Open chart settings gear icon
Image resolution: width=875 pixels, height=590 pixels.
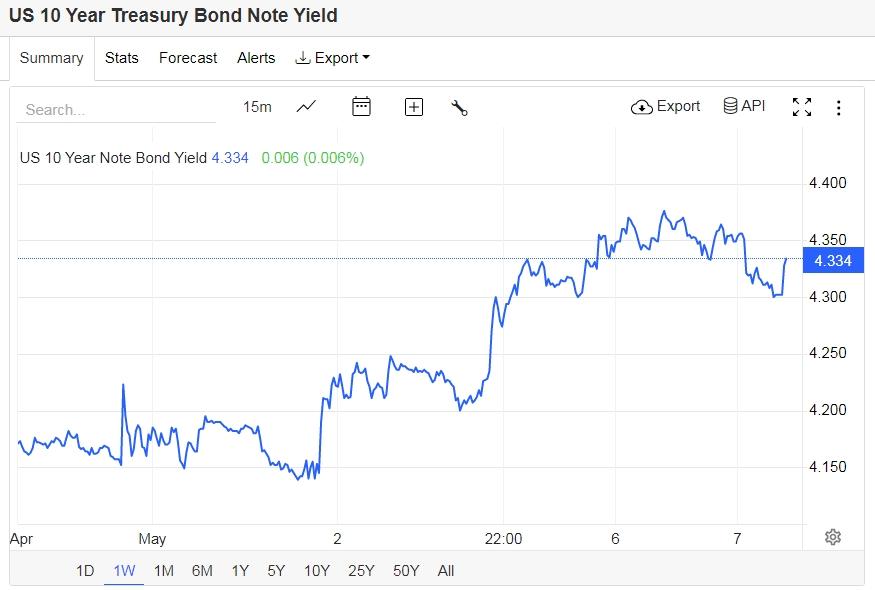pos(832,537)
